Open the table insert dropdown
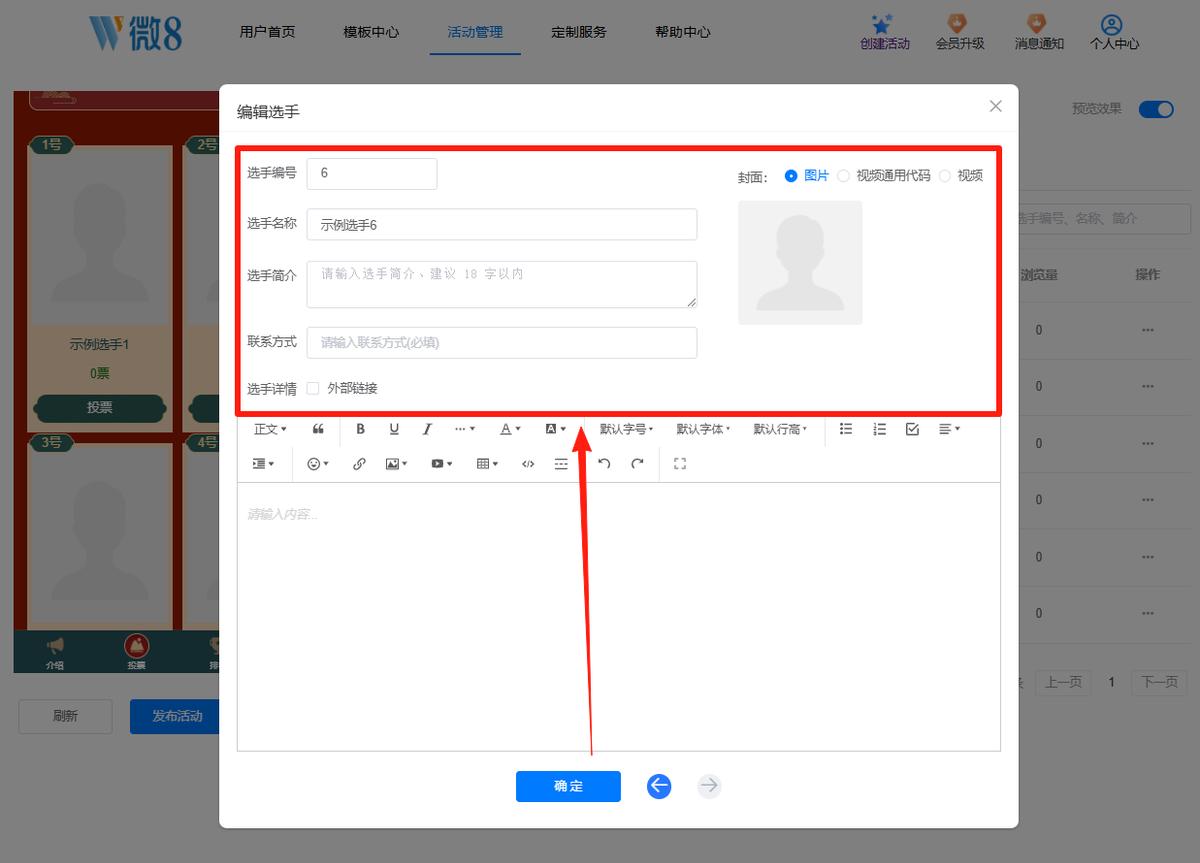The width and height of the screenshot is (1200, 863). click(487, 464)
